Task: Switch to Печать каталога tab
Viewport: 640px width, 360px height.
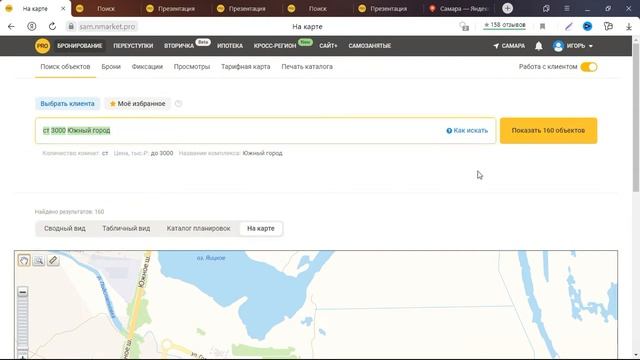Action: tap(307, 67)
